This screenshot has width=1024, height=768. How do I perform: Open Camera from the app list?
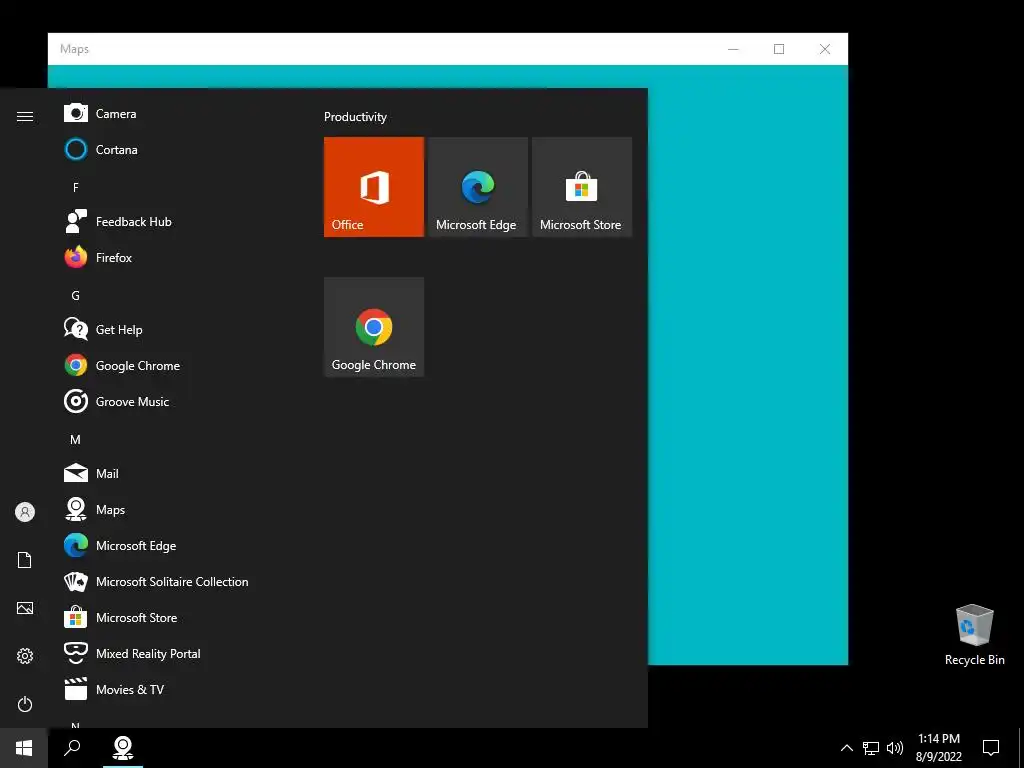tap(176, 114)
